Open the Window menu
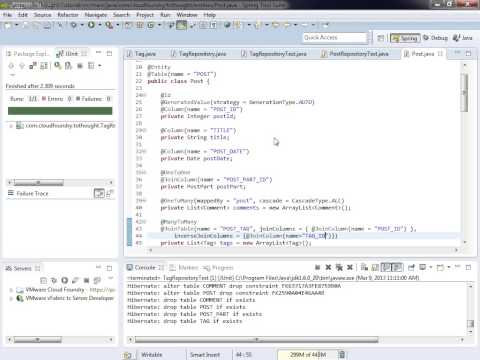The image size is (480, 360). [187, 15]
